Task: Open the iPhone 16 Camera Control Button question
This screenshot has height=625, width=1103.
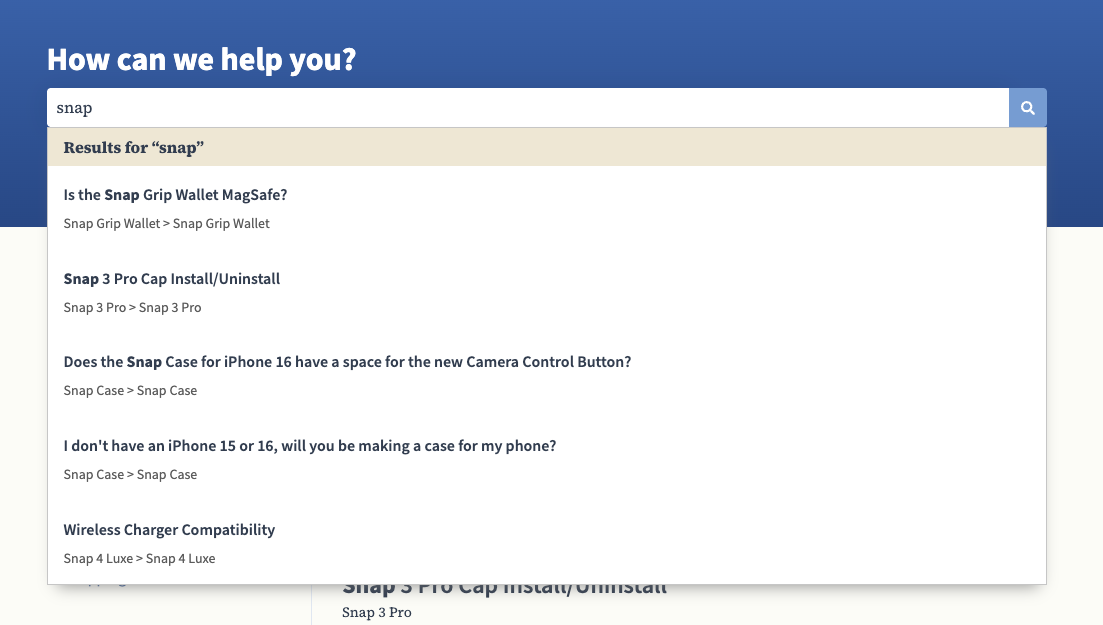Action: click(x=347, y=362)
